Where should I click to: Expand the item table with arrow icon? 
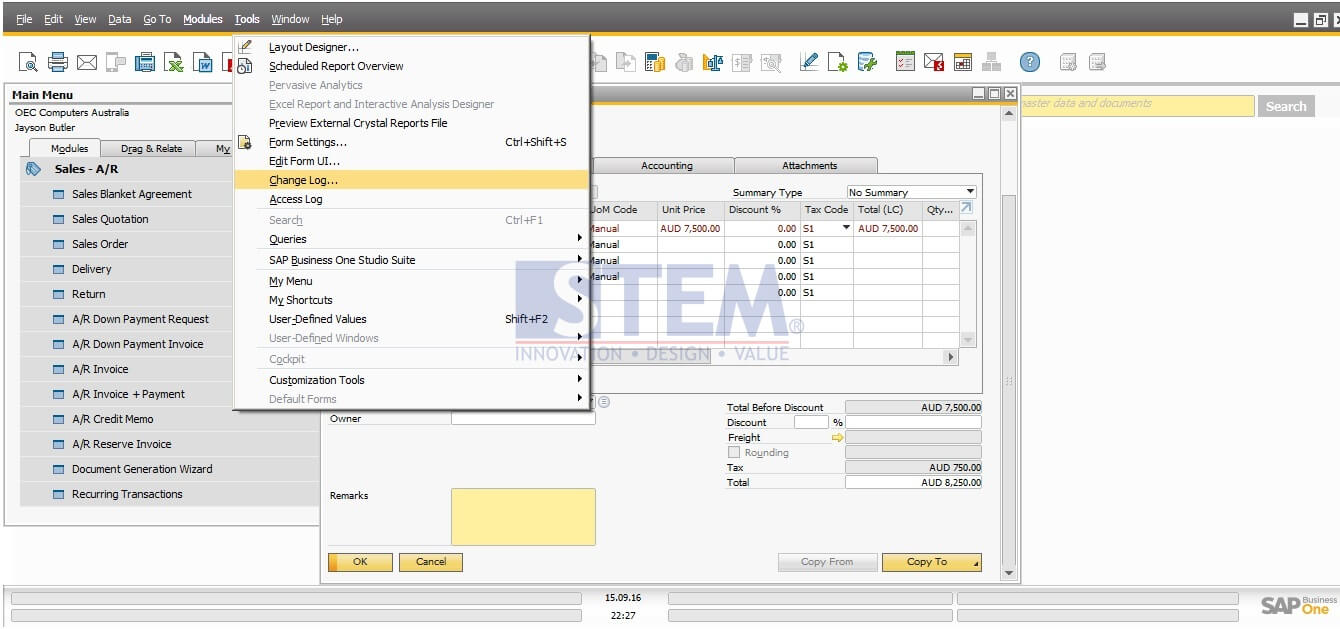tap(966, 208)
